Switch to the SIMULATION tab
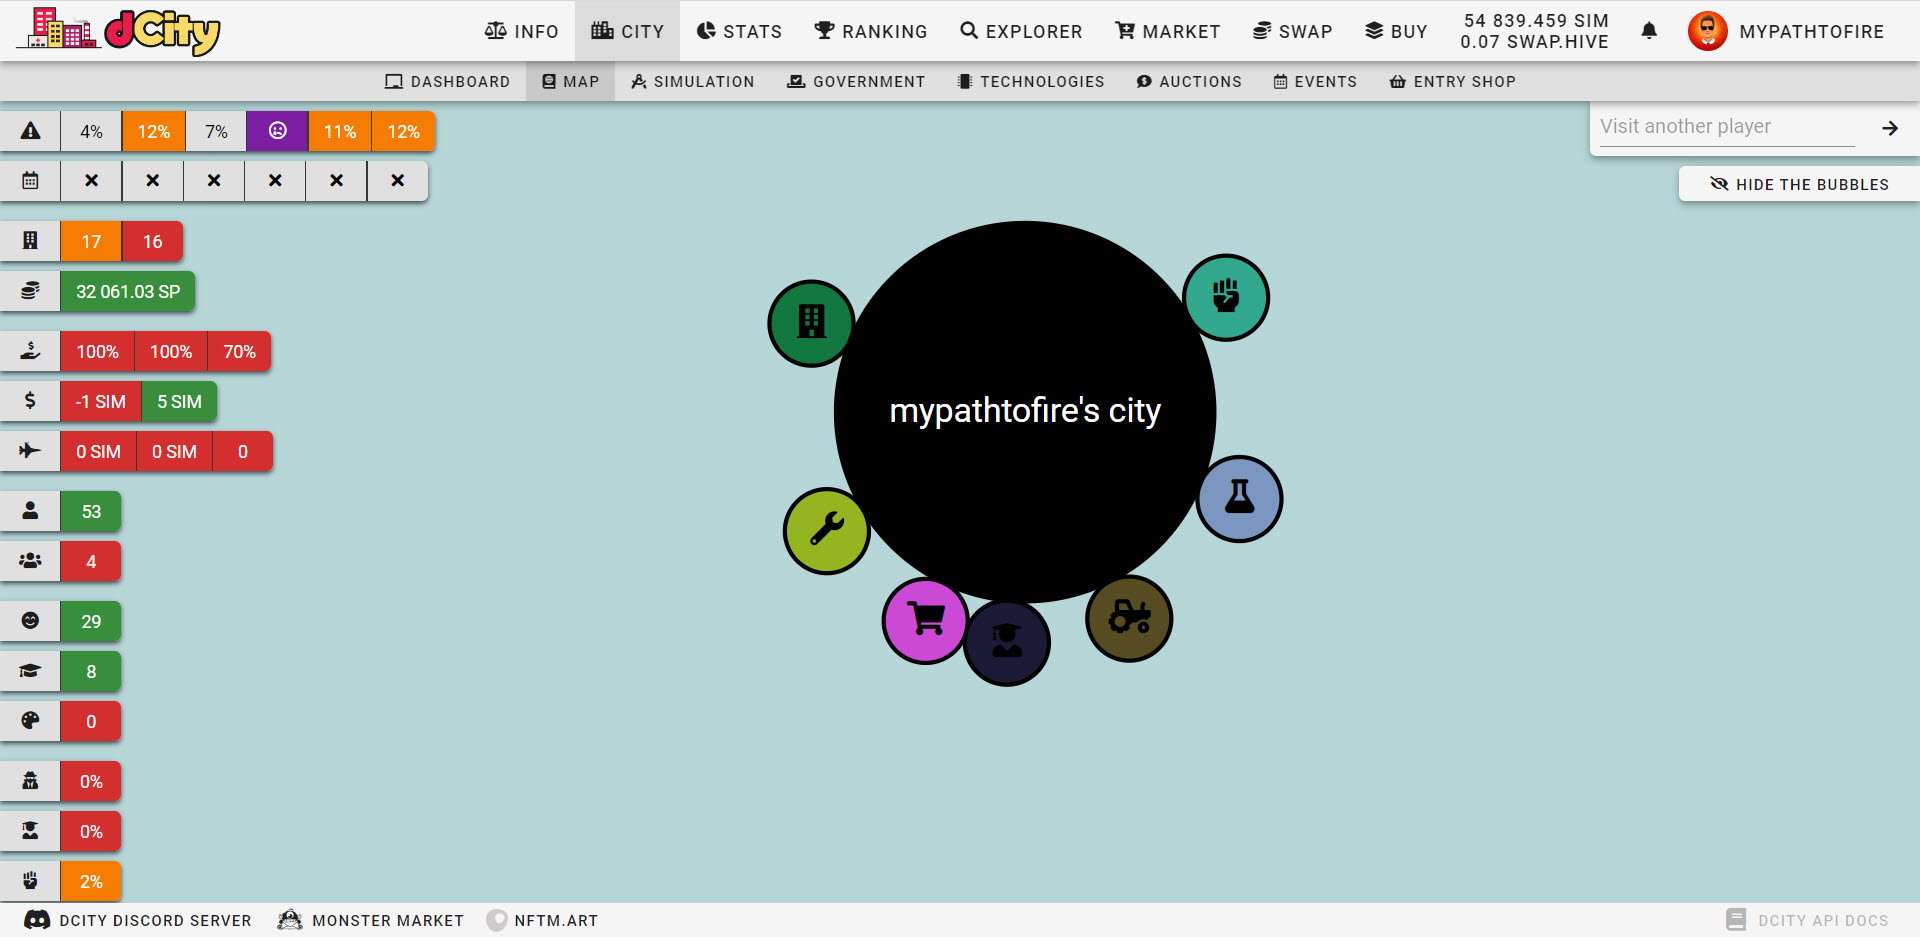This screenshot has width=1920, height=937. (692, 81)
